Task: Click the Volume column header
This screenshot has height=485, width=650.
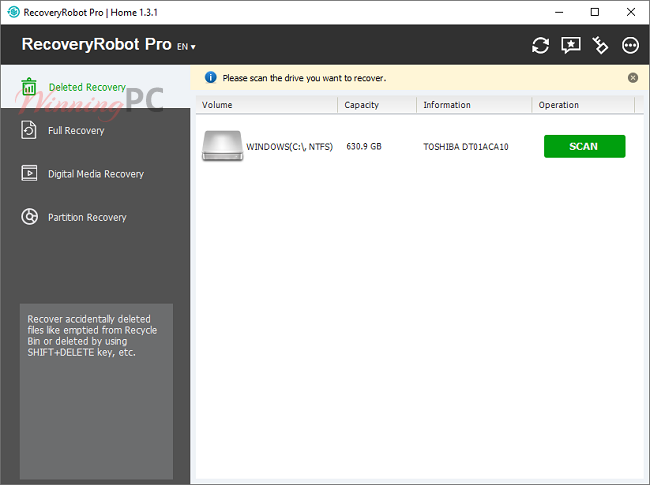Action: pos(267,105)
